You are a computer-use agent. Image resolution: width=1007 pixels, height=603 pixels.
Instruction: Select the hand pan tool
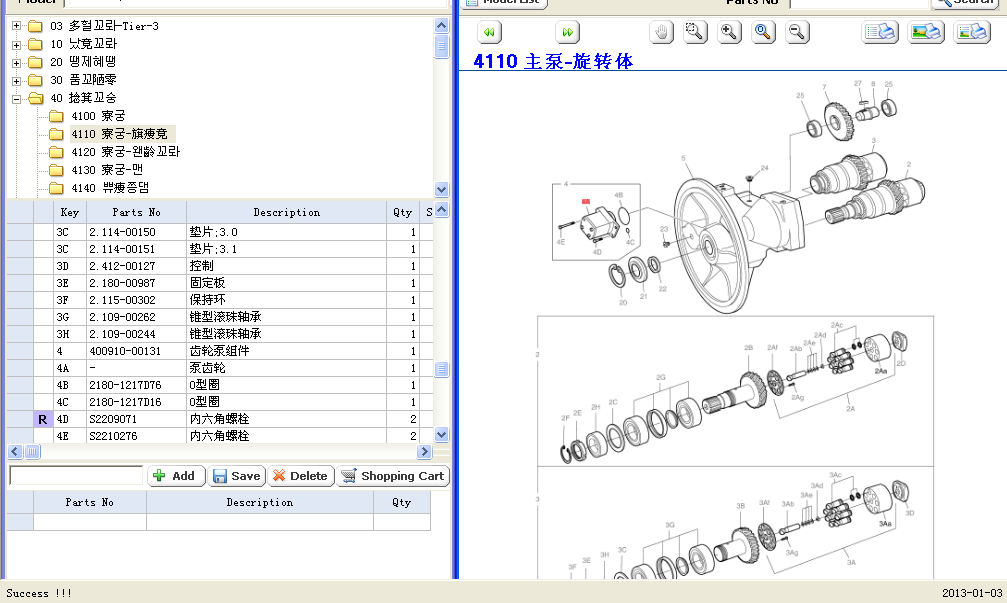coord(661,32)
